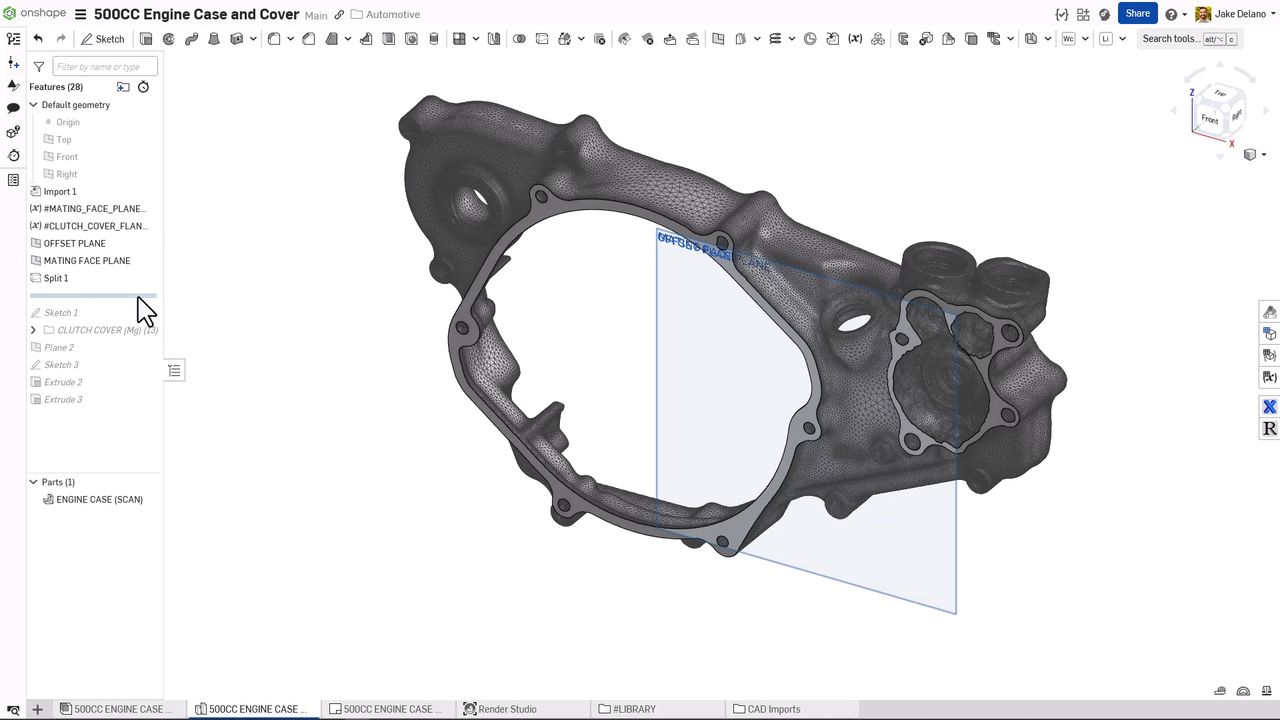Select the Loft tool
The width and height of the screenshot is (1280, 720).
point(213,38)
